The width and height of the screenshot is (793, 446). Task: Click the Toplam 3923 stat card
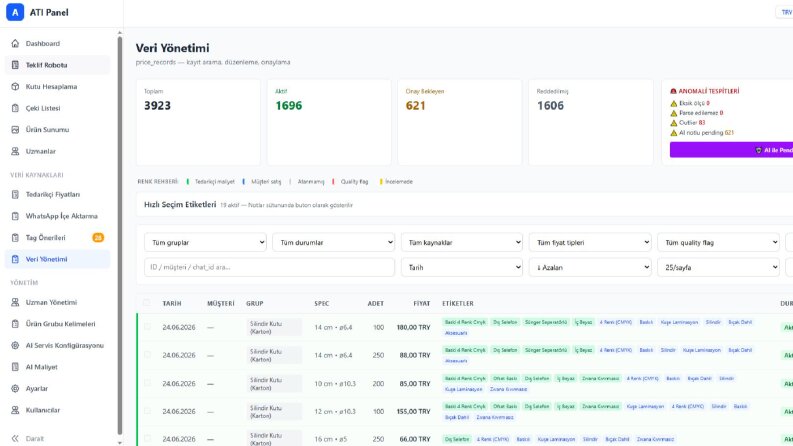coord(198,122)
